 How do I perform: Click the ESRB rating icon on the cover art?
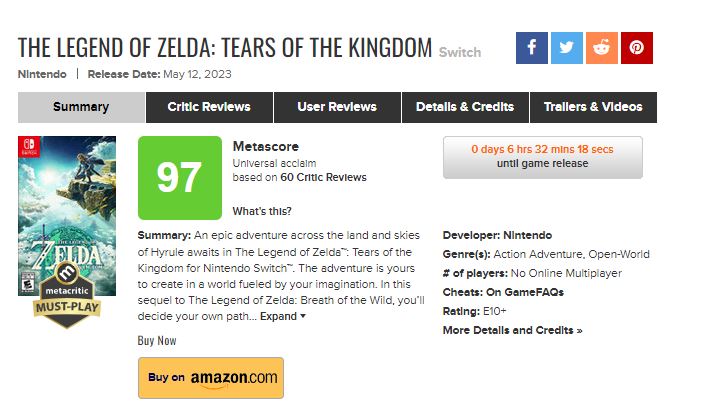coord(28,283)
